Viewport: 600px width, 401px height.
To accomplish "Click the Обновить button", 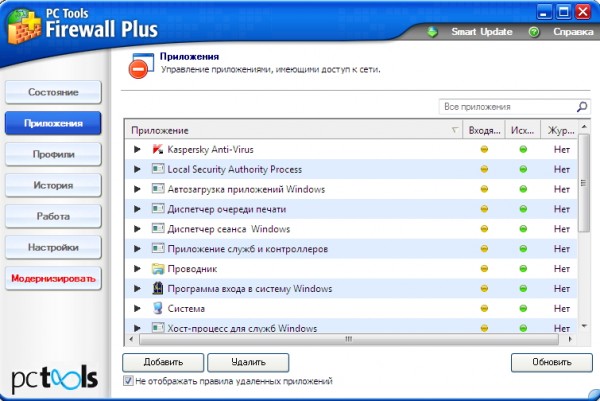I will pos(551,362).
